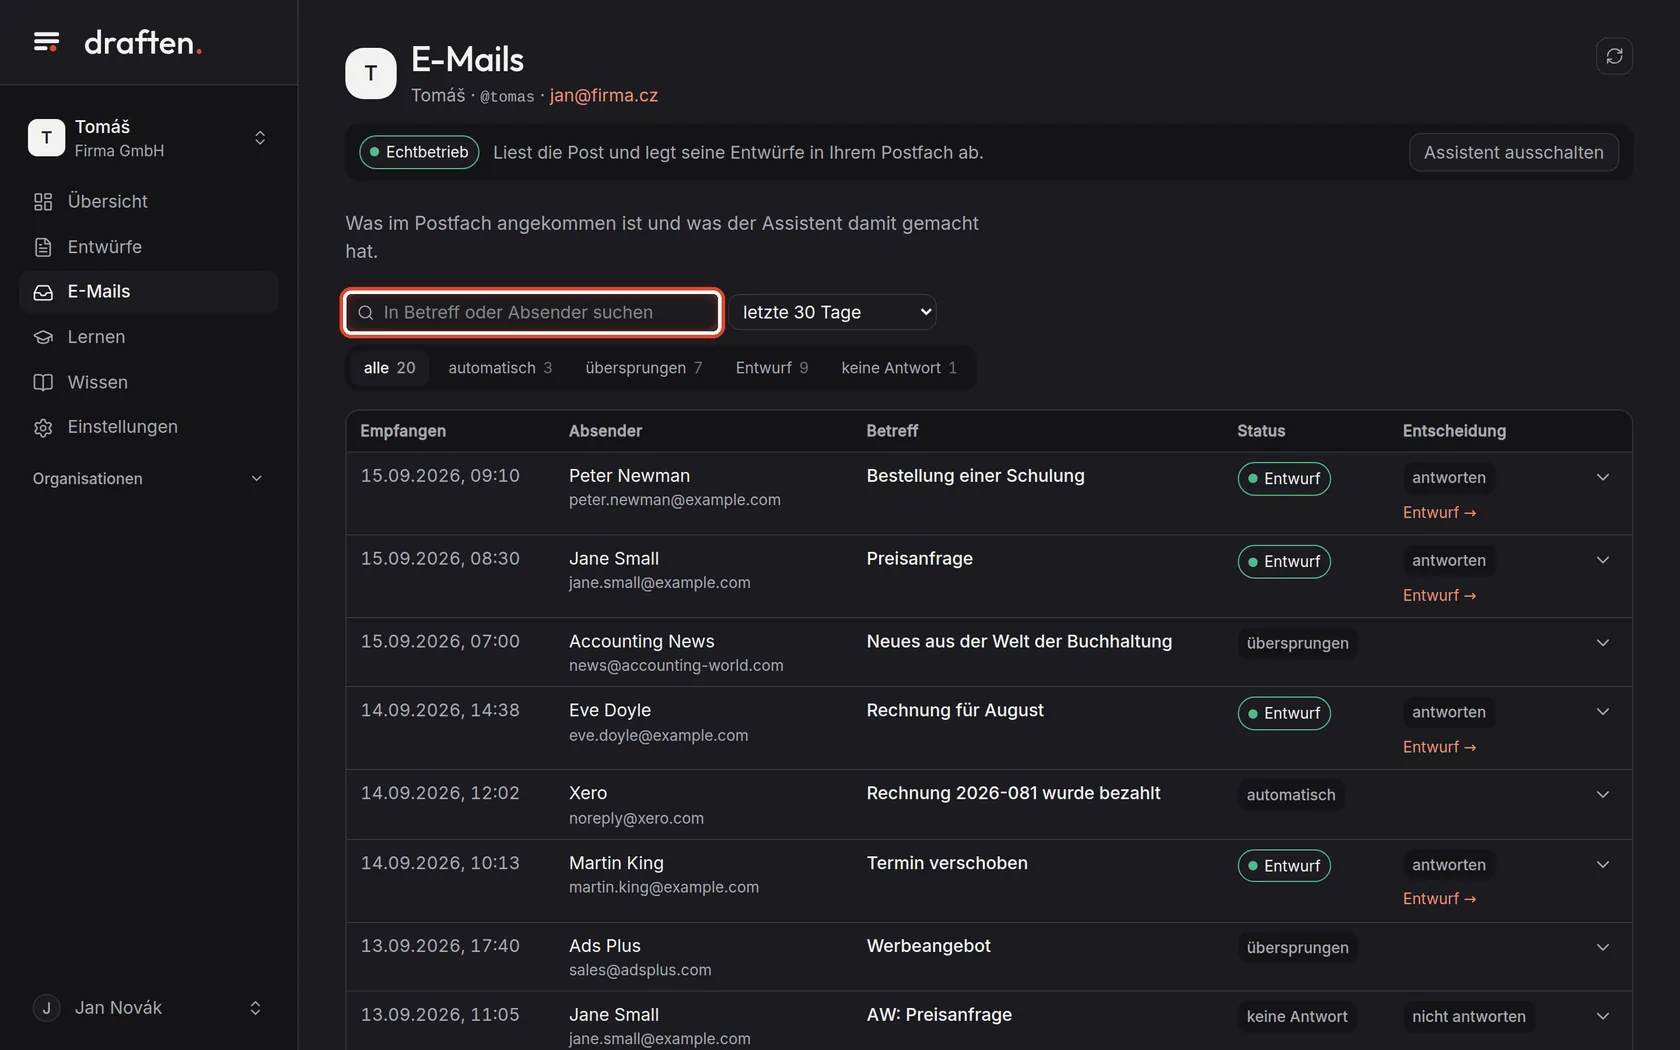The height and width of the screenshot is (1050, 1680).
Task: Click the subject Neues aus der Welt der Buchhaltung
Action: [1019, 642]
